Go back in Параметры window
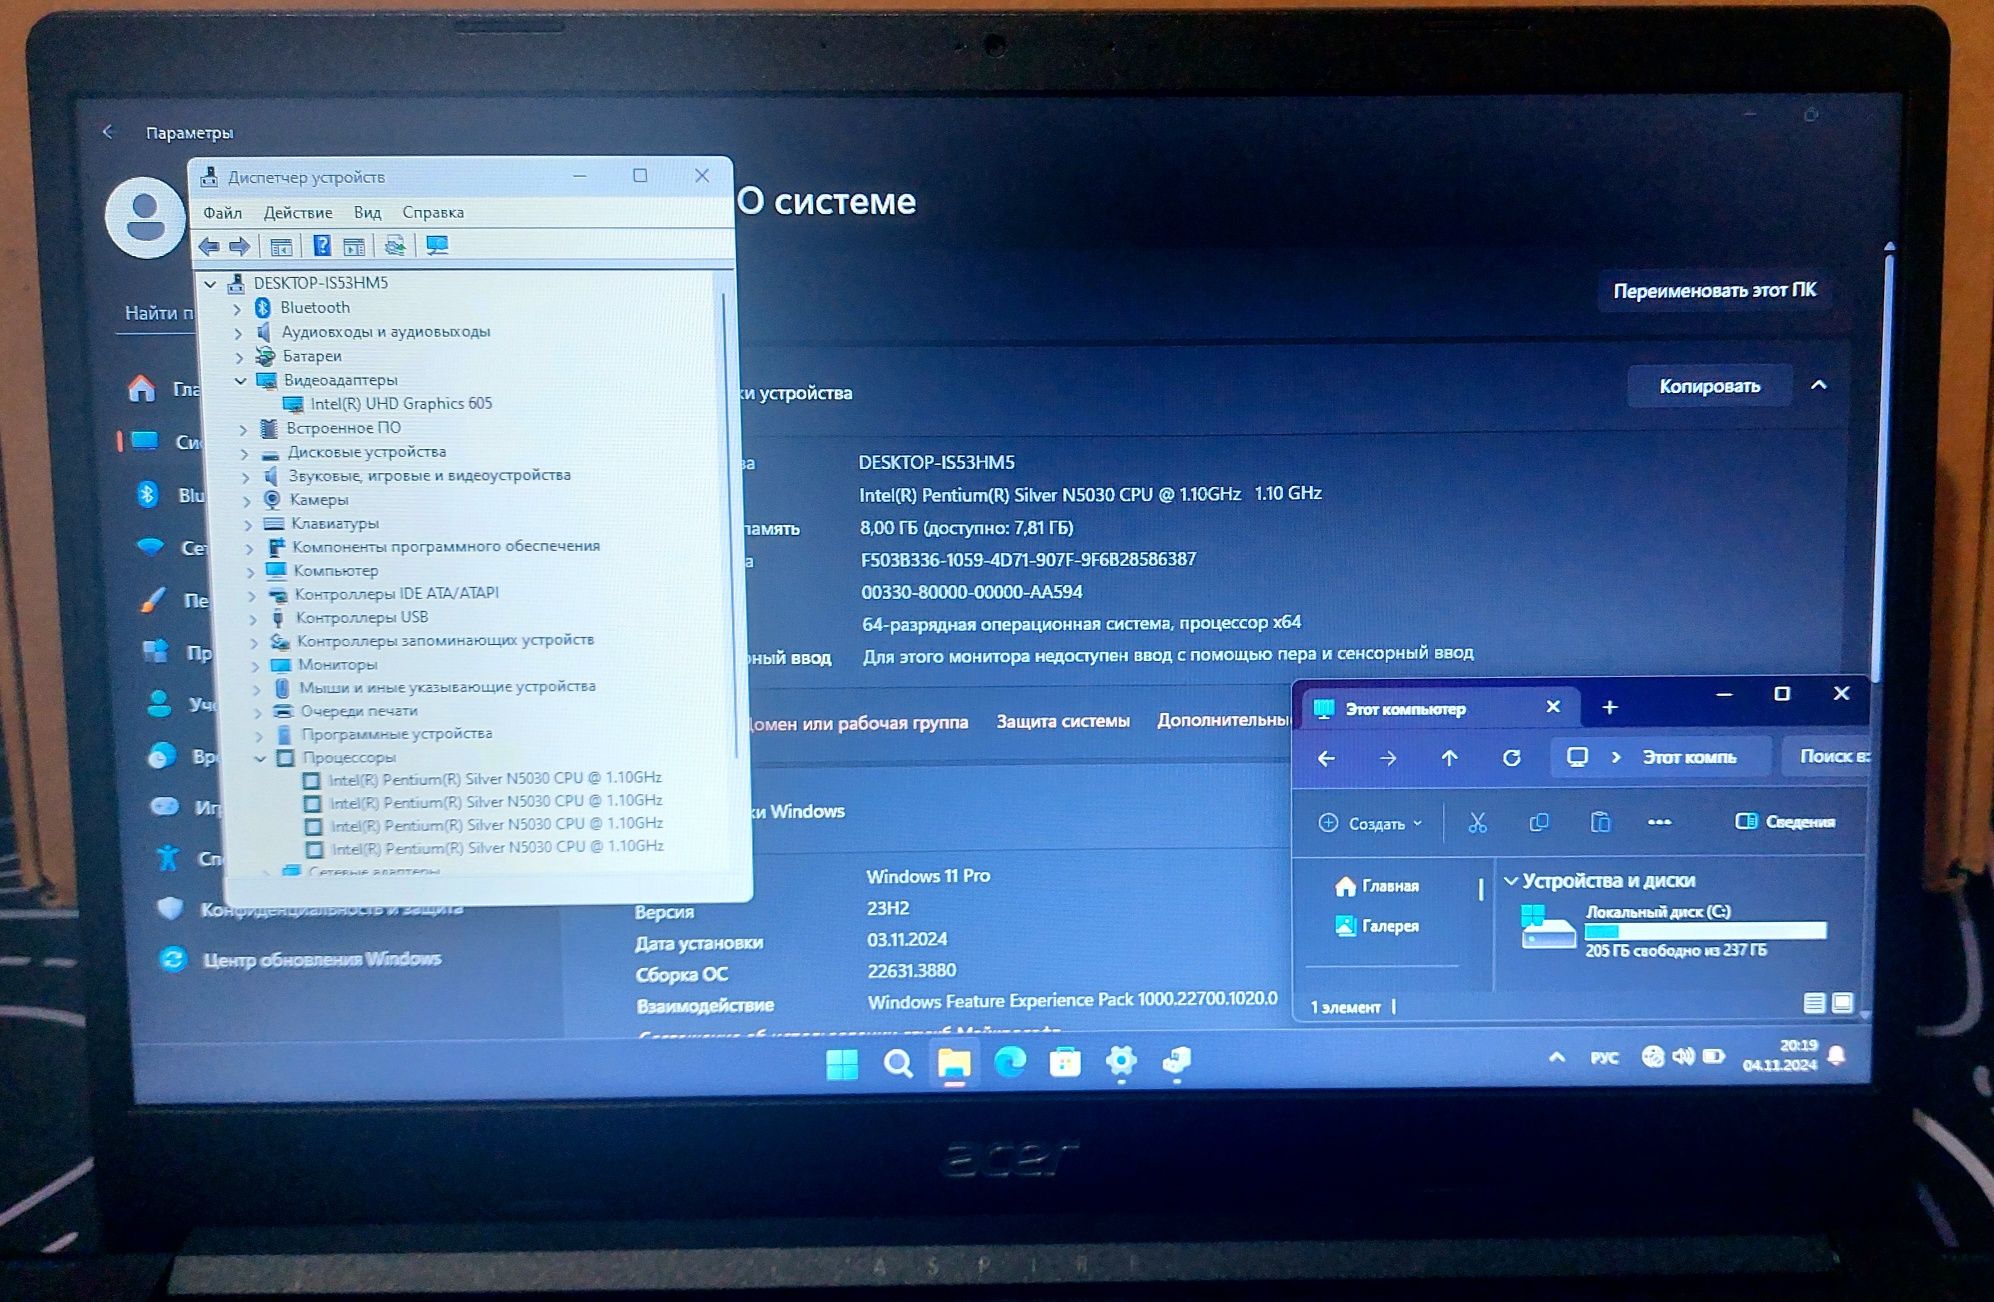Screen dimensions: 1994x1302 (x=108, y=132)
